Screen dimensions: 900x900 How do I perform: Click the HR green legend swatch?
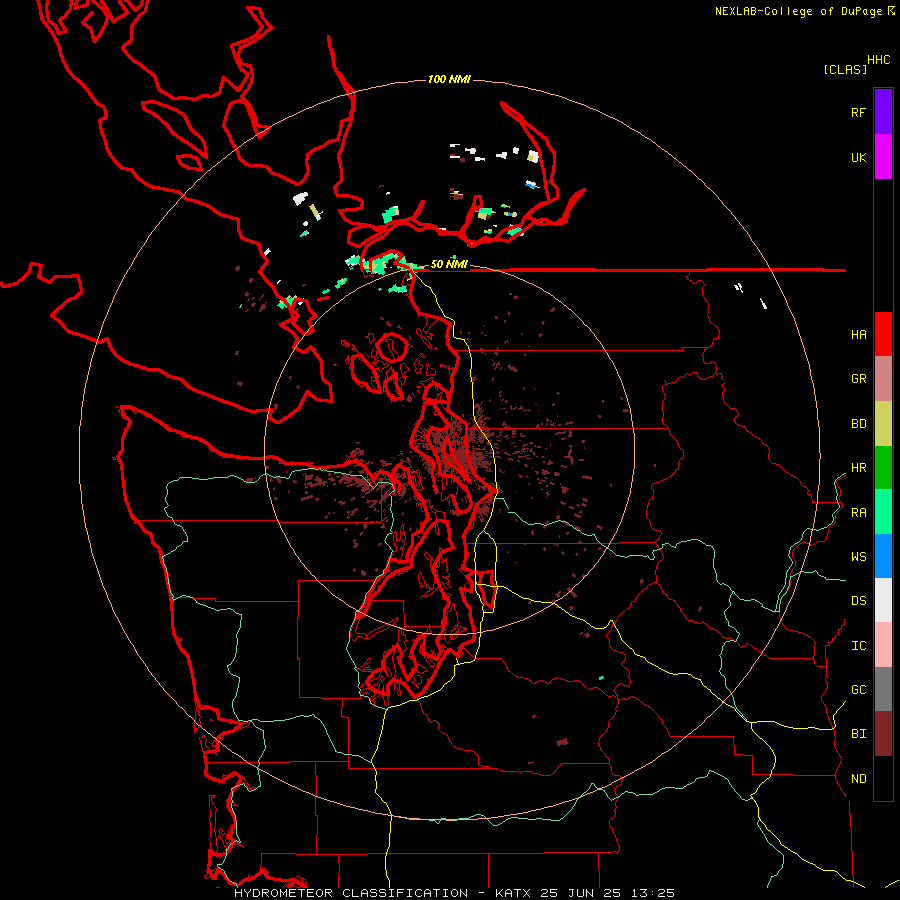(x=883, y=468)
